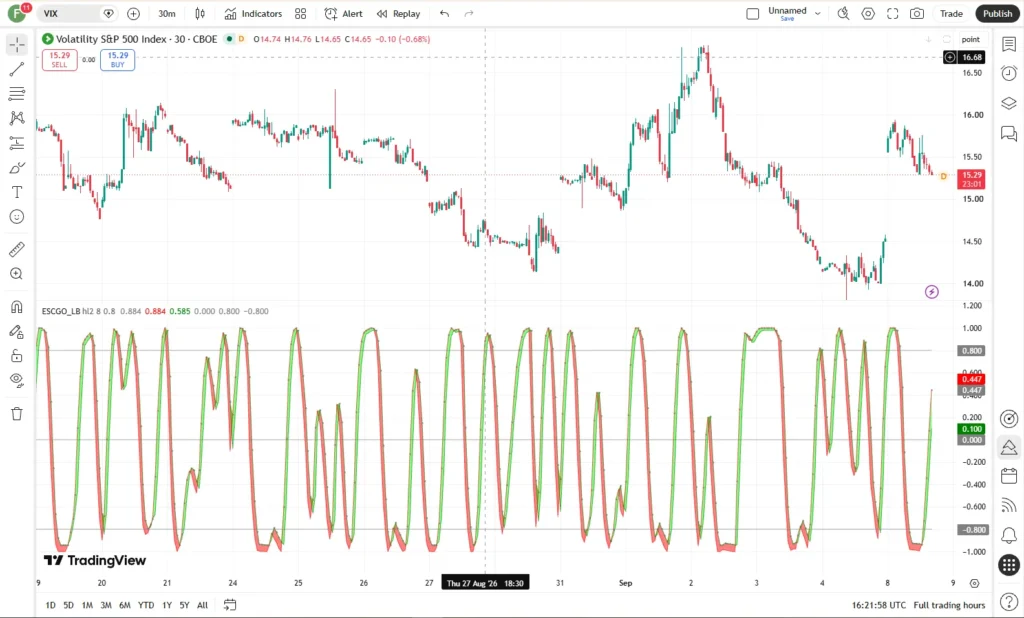Toggle magnet mode for drawings

point(17,306)
